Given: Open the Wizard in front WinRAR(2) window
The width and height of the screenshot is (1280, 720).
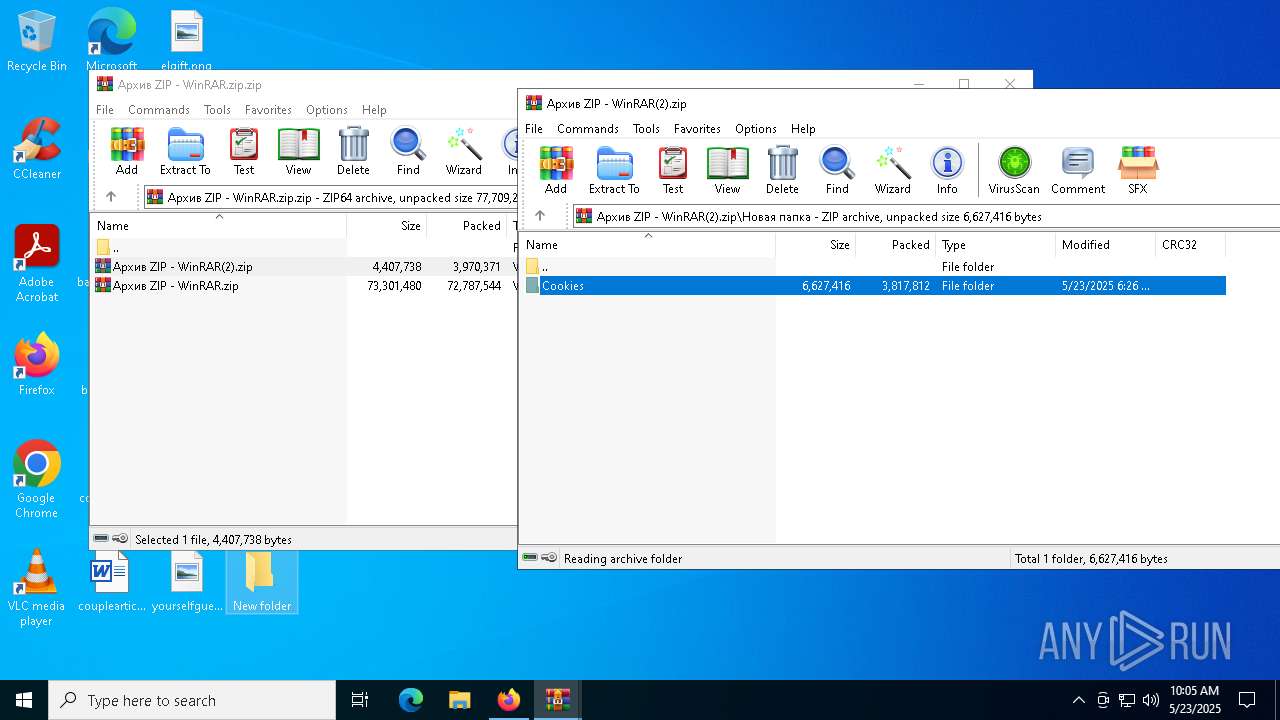Looking at the screenshot, I should 892,170.
